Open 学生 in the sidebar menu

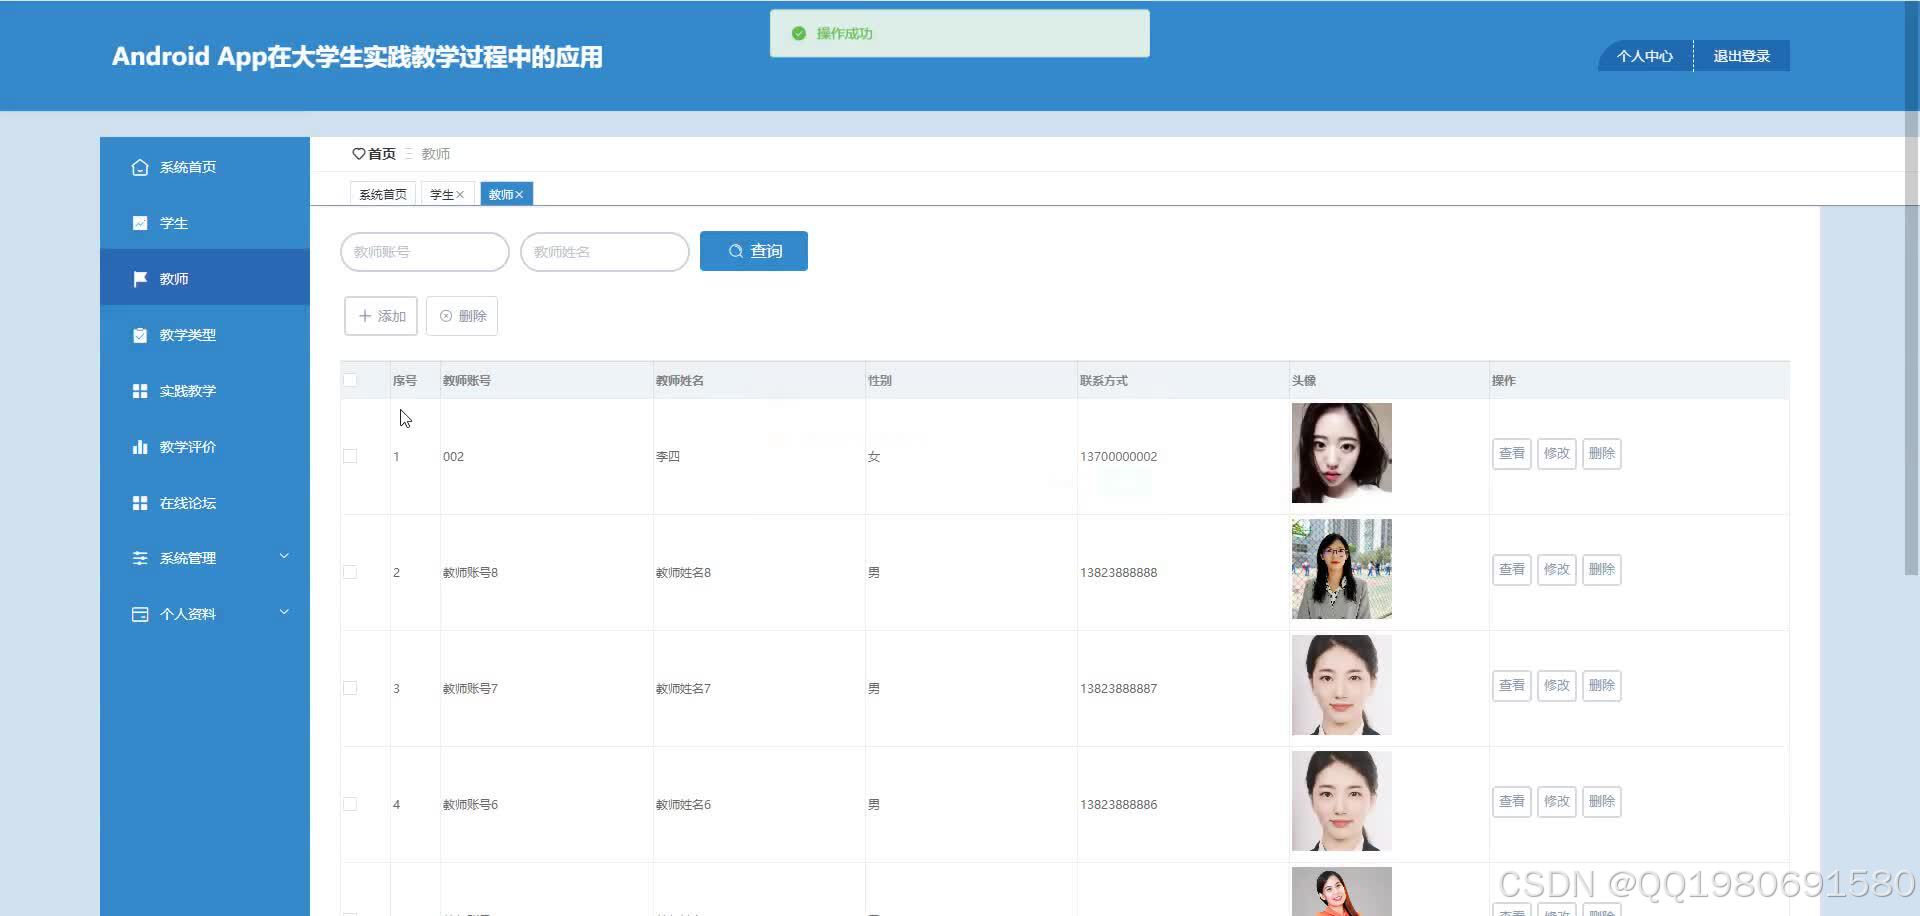pyautogui.click(x=205, y=223)
